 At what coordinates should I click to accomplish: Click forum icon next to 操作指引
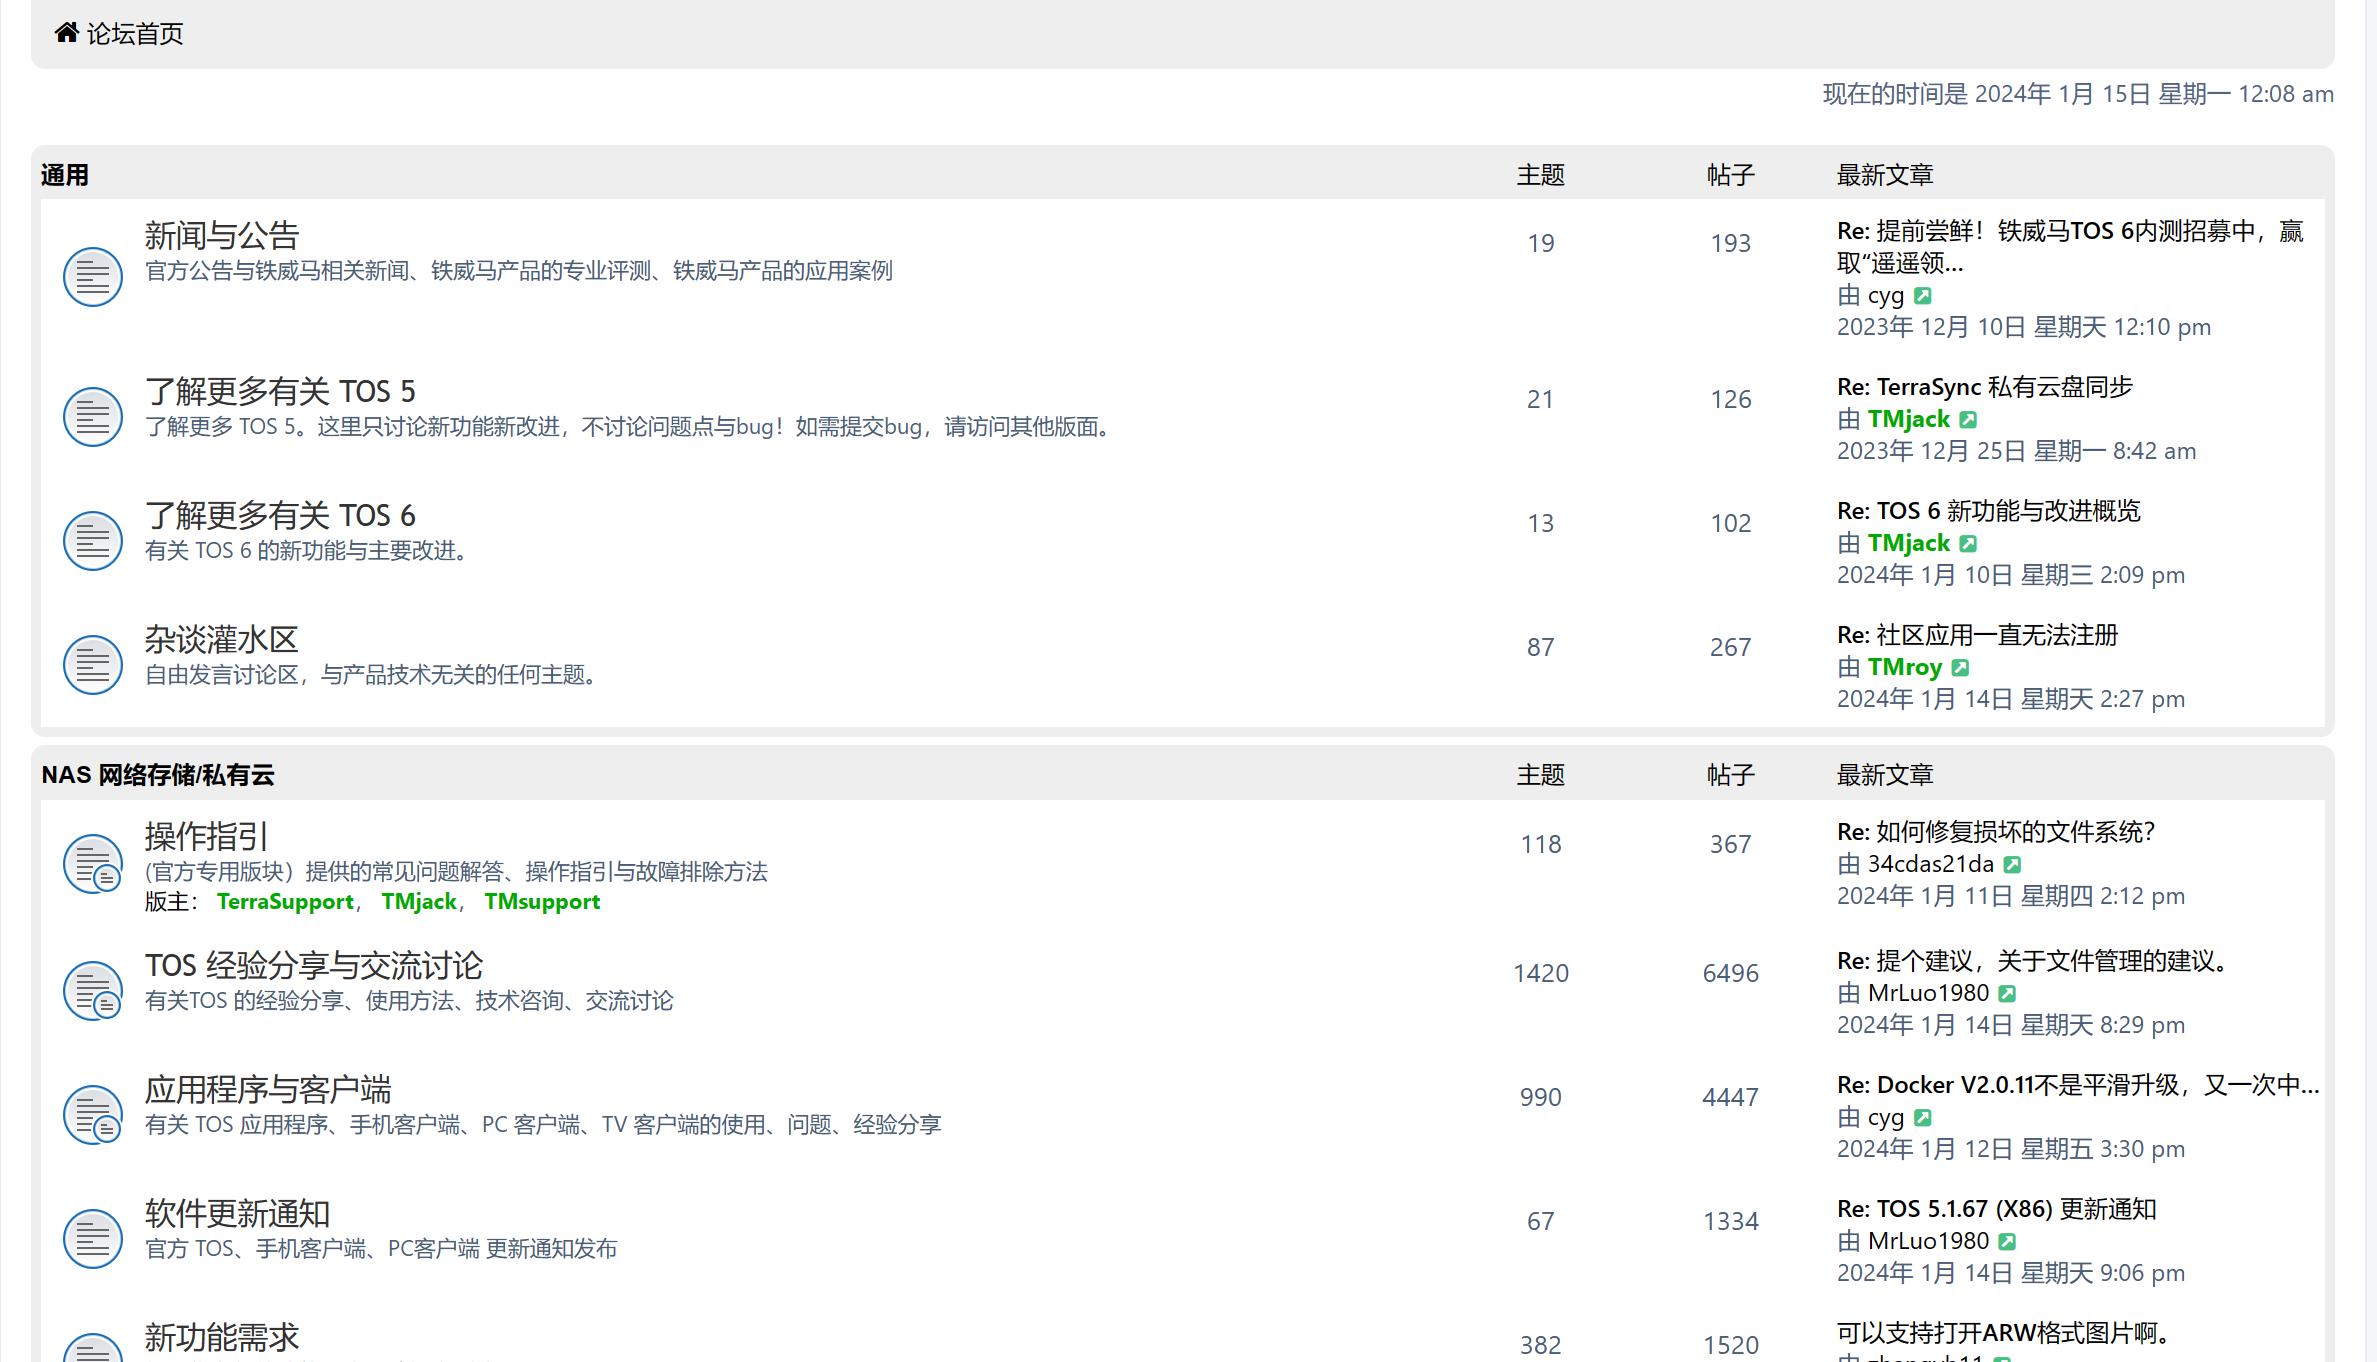tap(93, 864)
